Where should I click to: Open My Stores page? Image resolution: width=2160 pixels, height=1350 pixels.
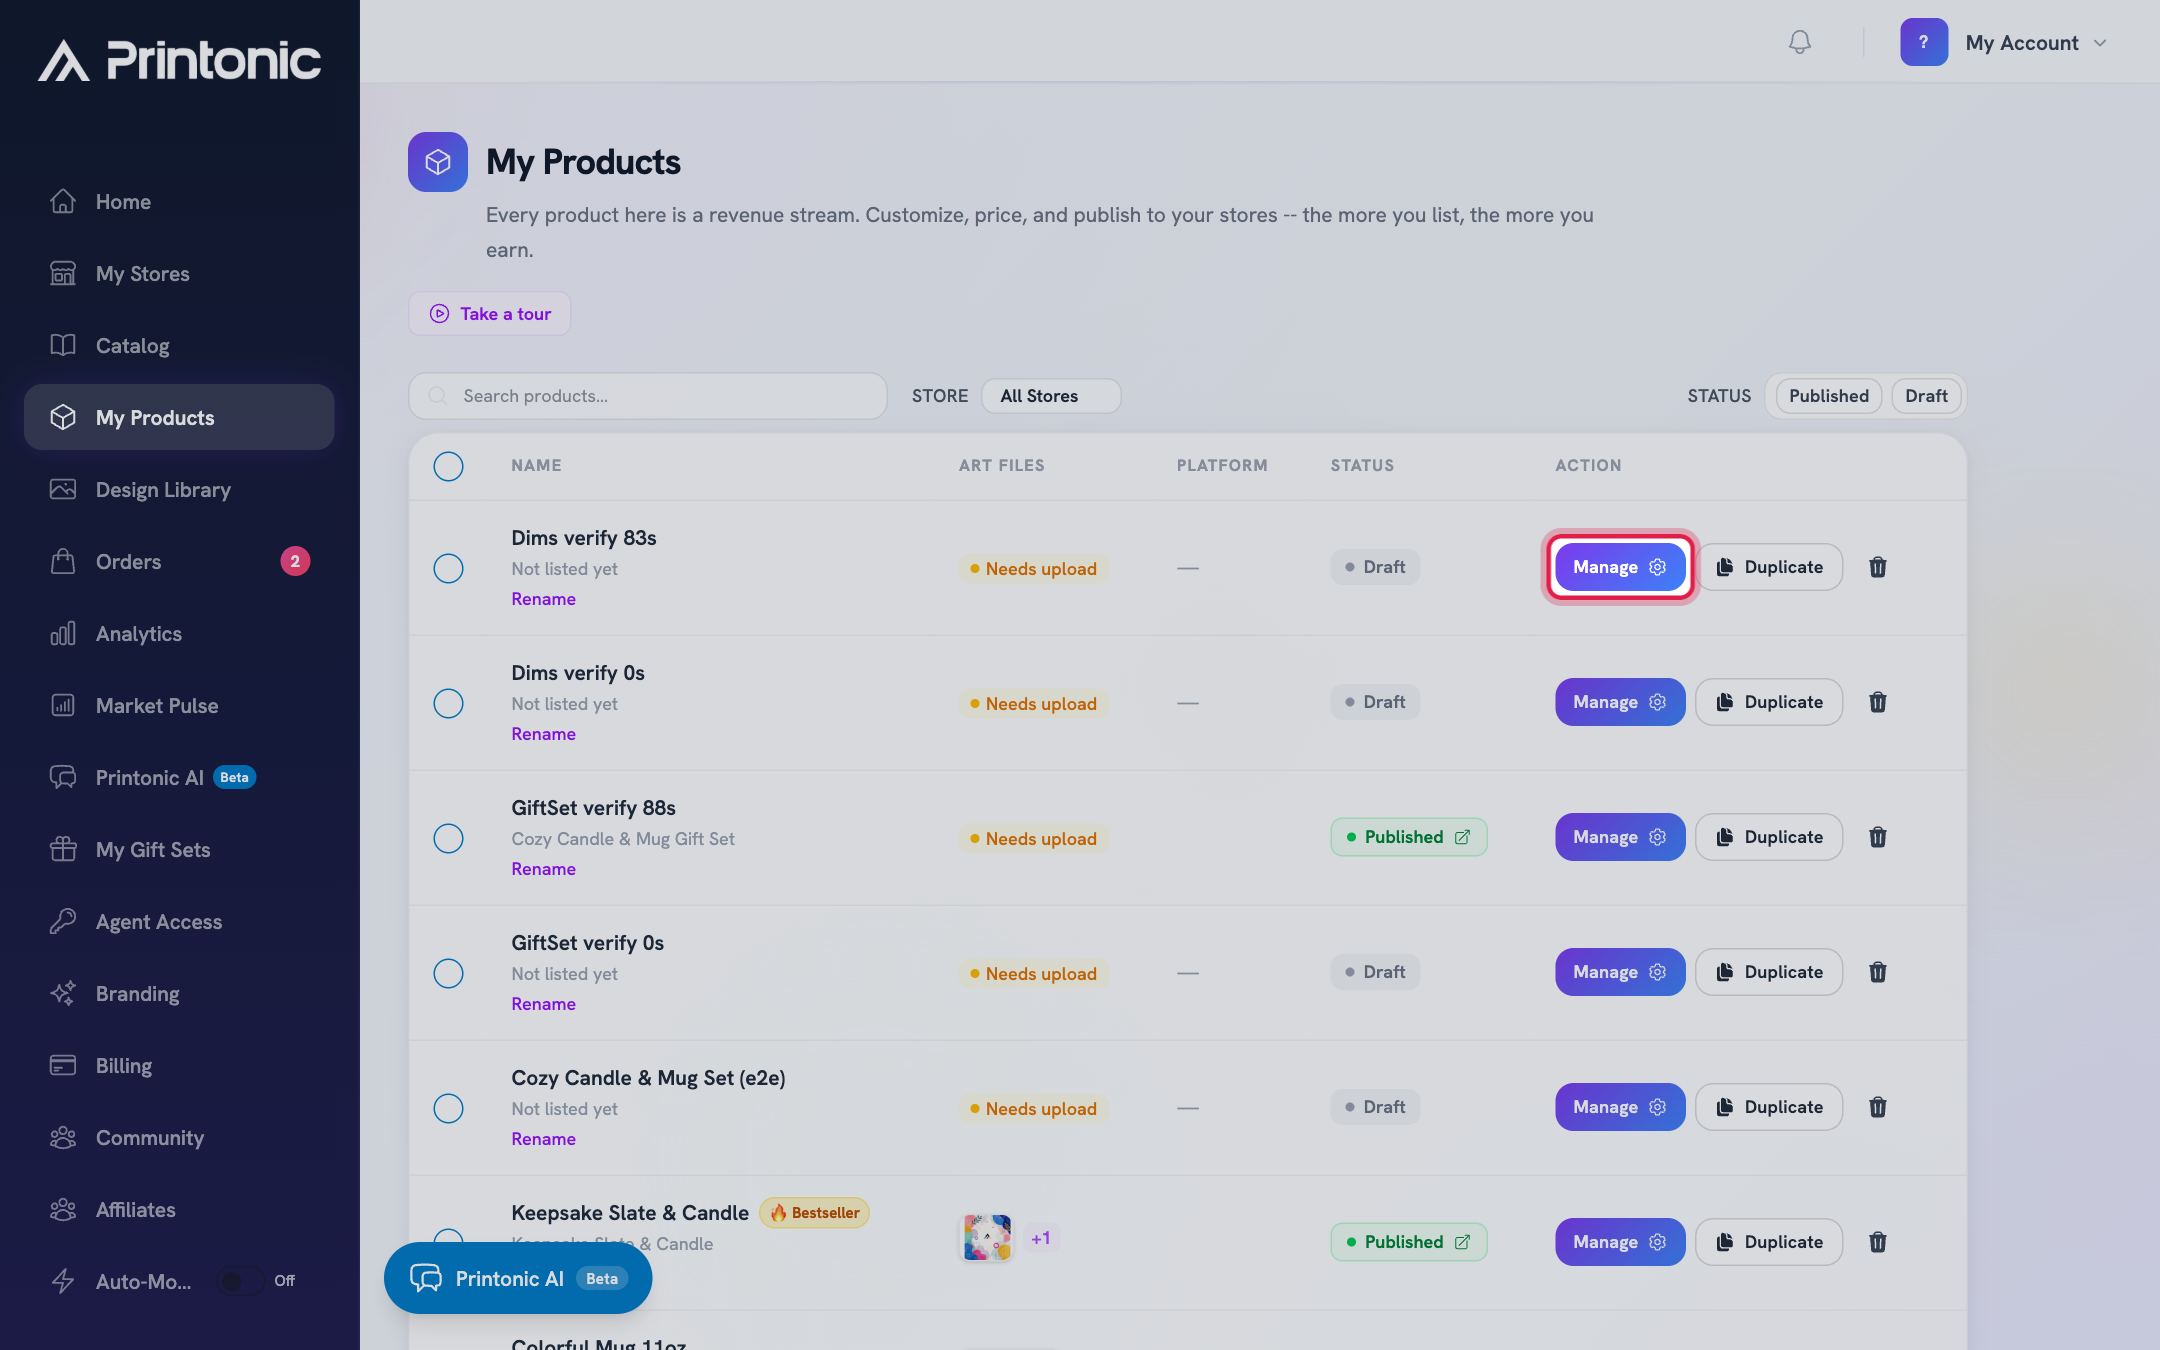tap(179, 274)
